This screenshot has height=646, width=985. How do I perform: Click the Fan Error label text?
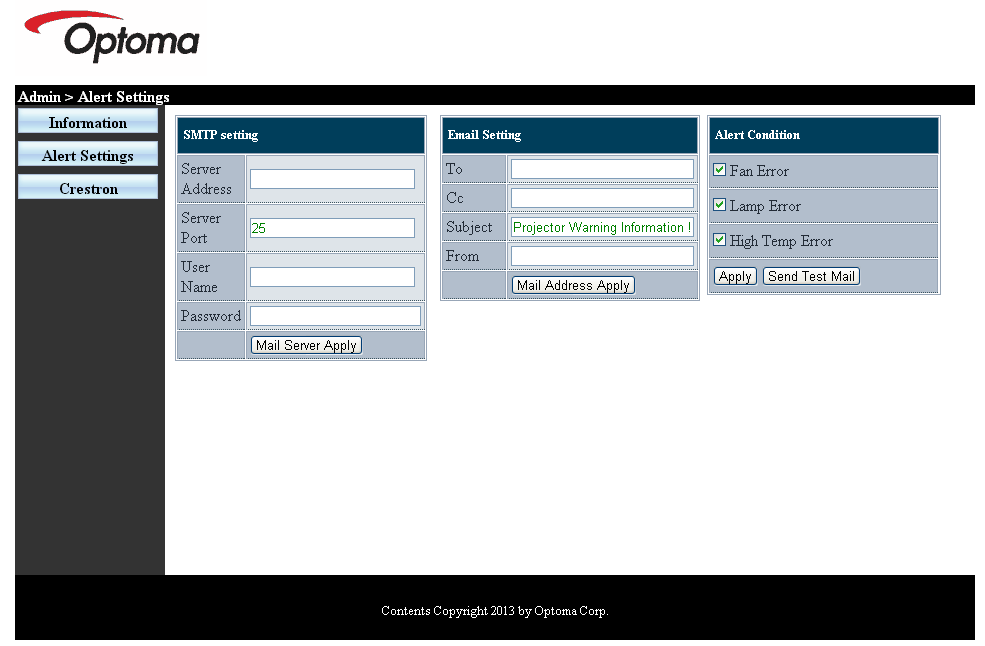(x=759, y=171)
